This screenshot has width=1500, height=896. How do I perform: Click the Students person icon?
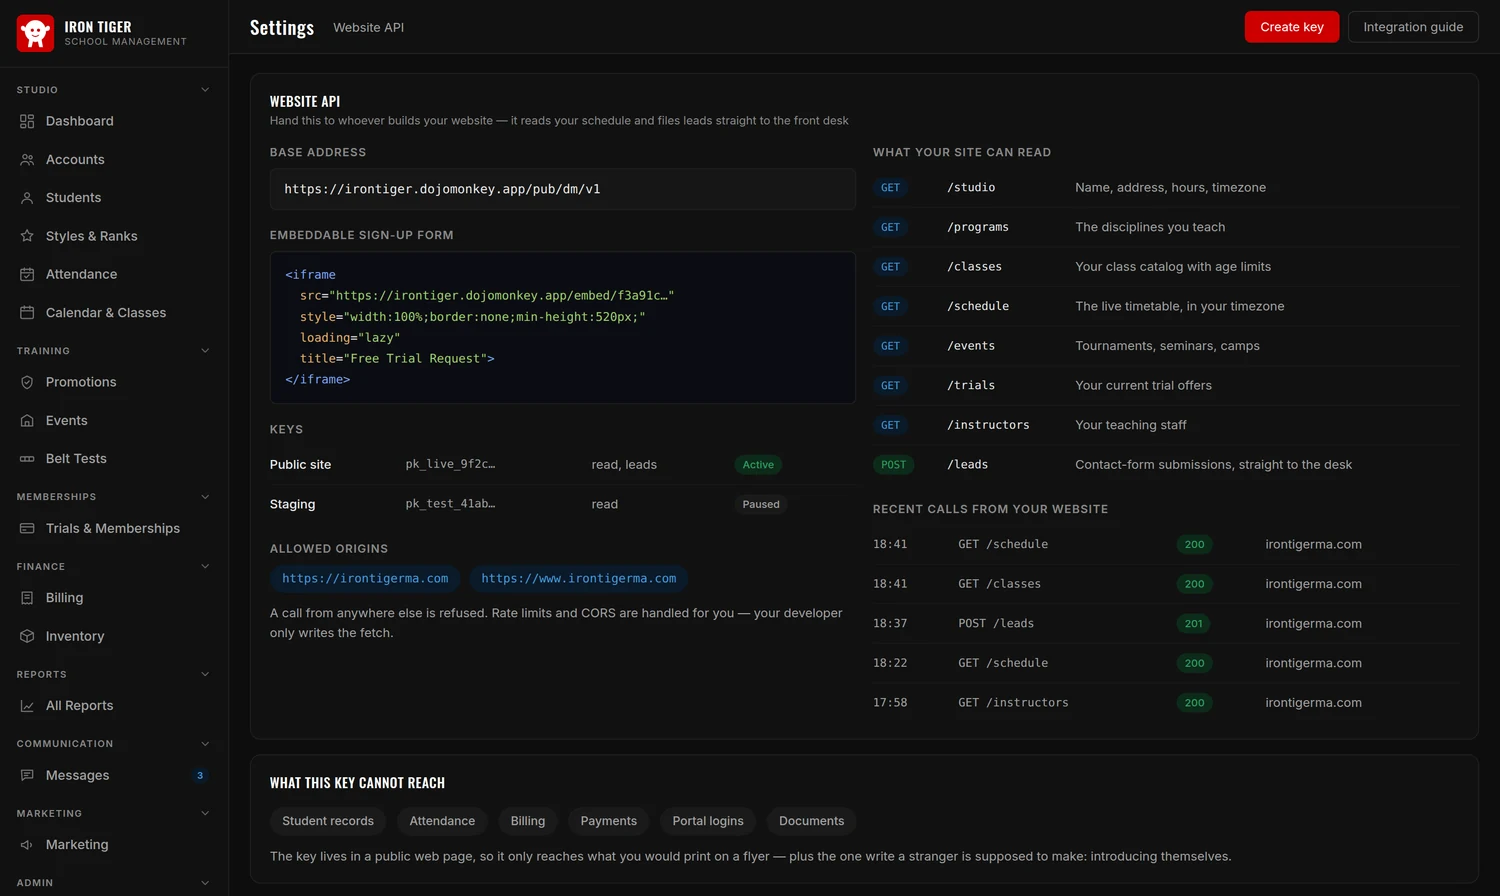point(27,198)
